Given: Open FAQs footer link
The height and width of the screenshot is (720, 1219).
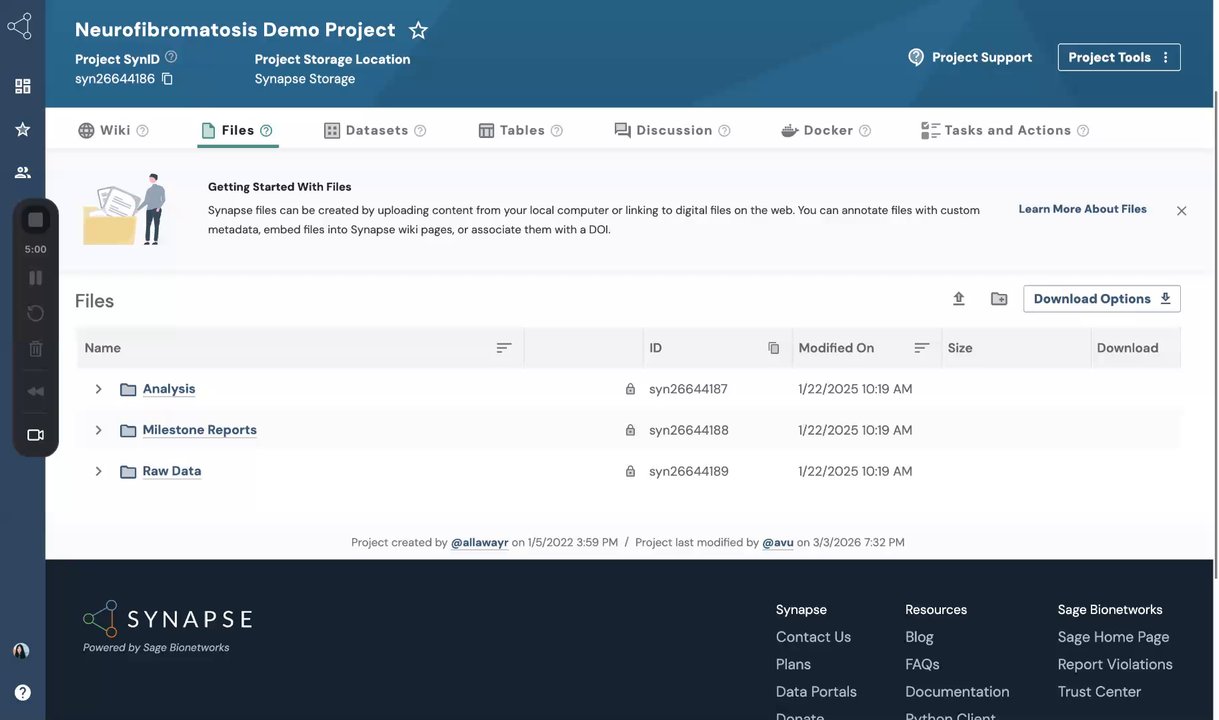Looking at the screenshot, I should (x=922, y=664).
